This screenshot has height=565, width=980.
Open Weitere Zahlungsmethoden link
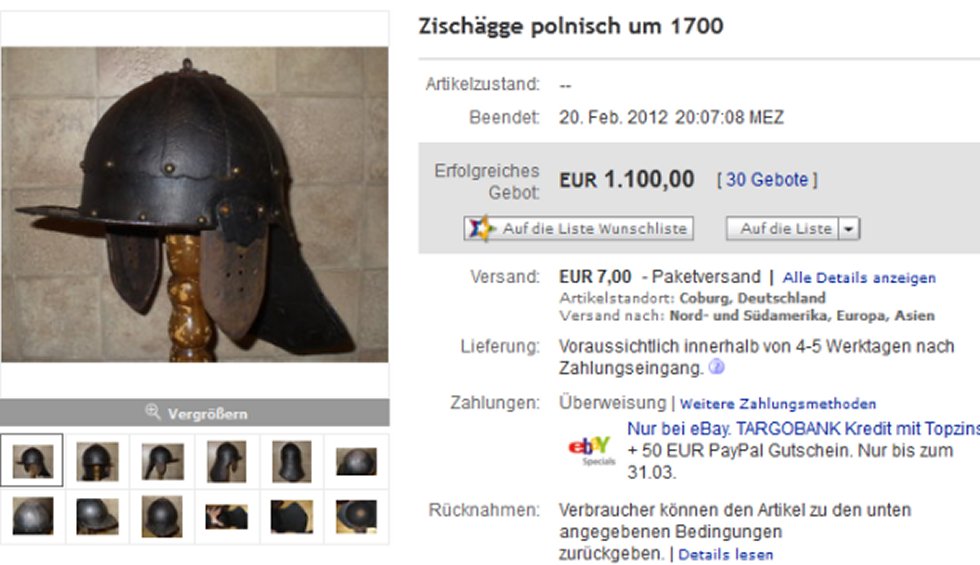778,404
